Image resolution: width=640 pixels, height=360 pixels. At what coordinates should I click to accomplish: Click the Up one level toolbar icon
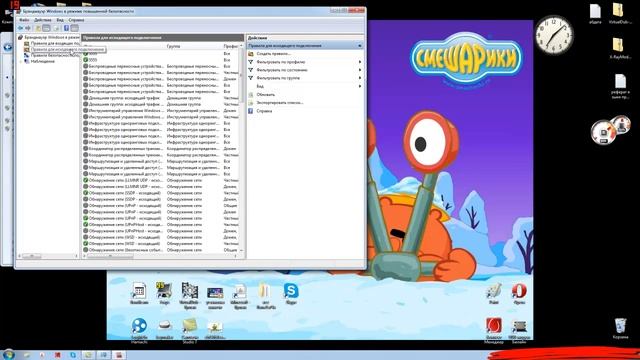[38, 28]
